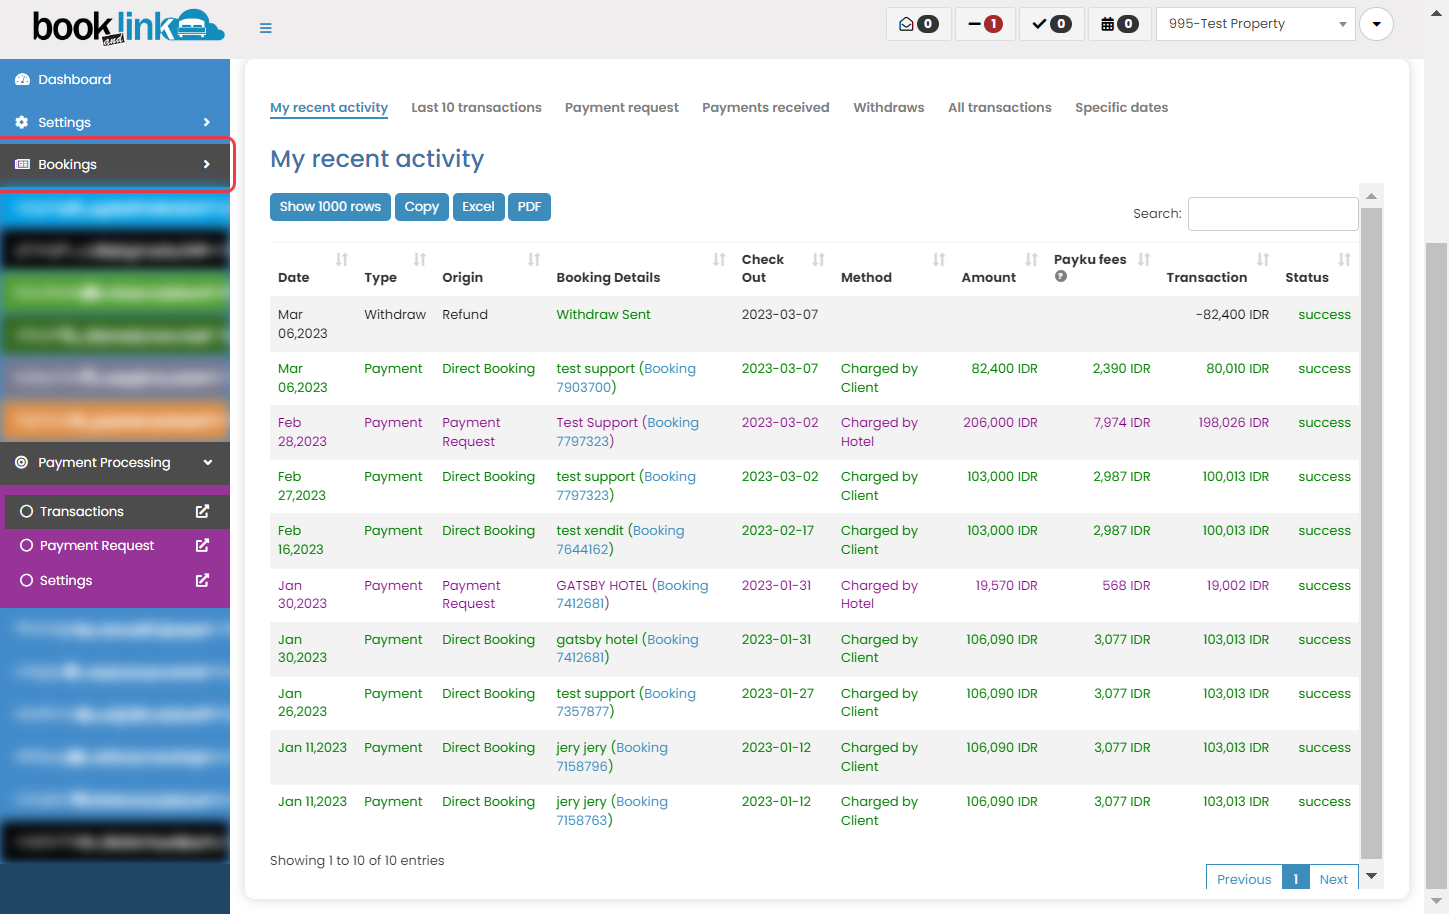Toggle the hamburger sidebar menu icon

(x=266, y=28)
